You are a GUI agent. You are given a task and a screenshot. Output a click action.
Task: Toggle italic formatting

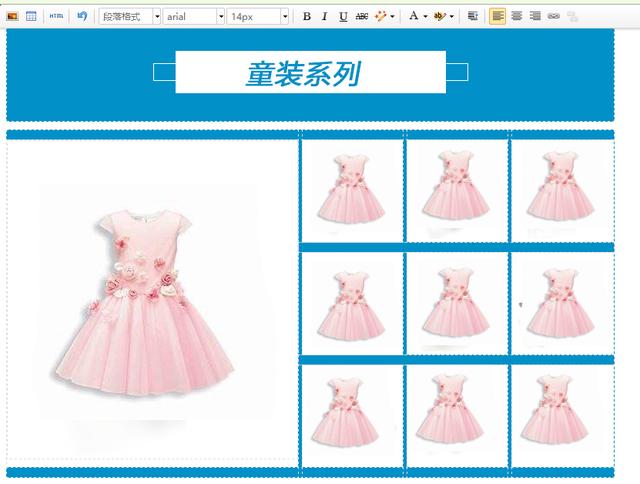[324, 16]
